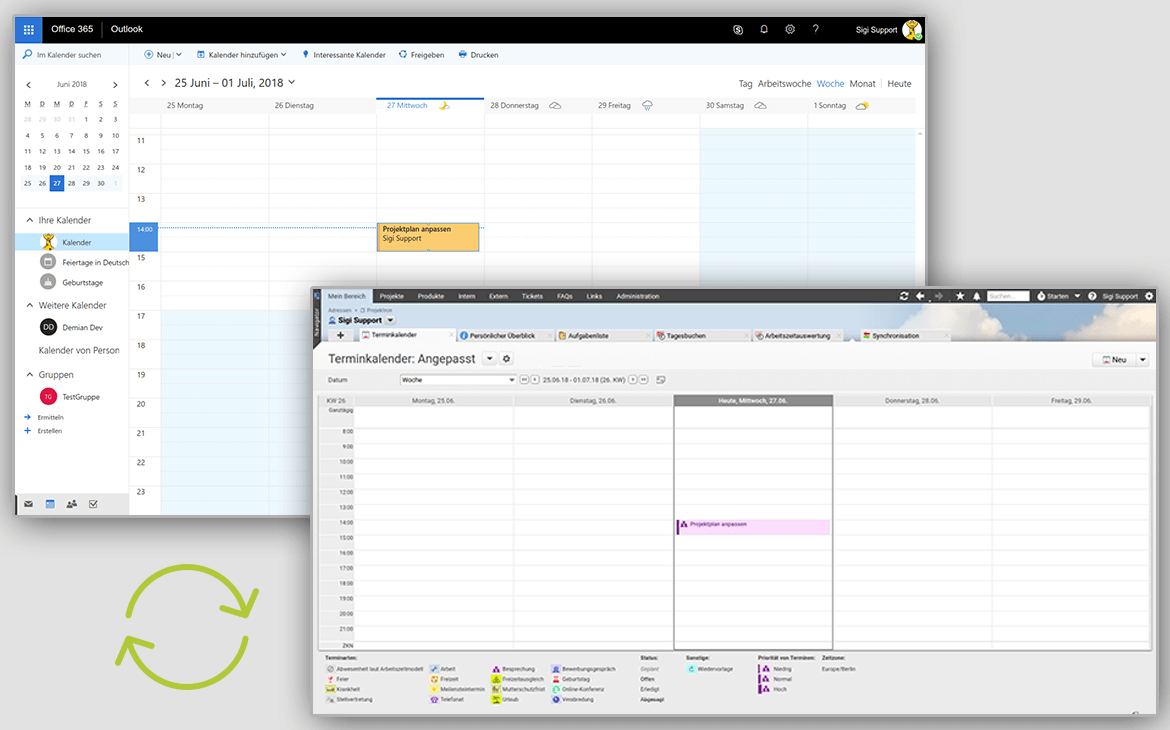The image size is (1170, 730).
Task: Open the Office 365 app launcher grid
Action: 28,30
